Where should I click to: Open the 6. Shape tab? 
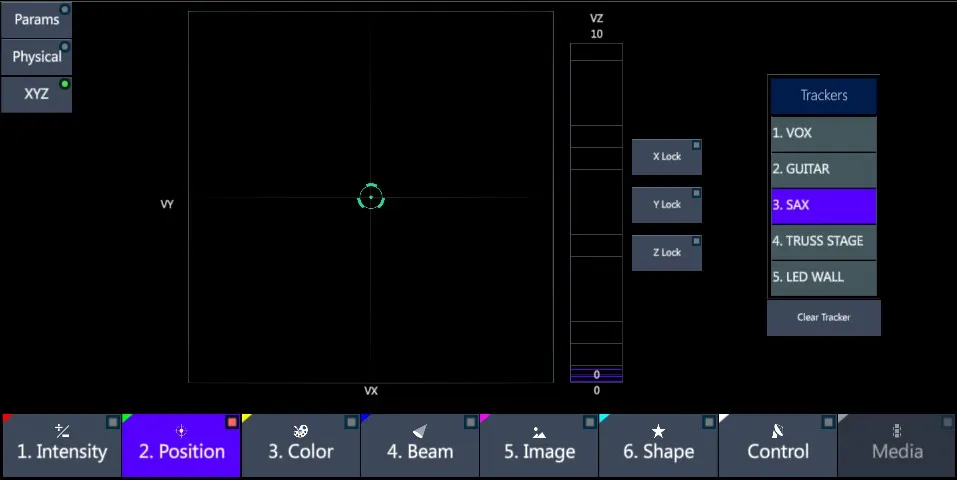[659, 445]
